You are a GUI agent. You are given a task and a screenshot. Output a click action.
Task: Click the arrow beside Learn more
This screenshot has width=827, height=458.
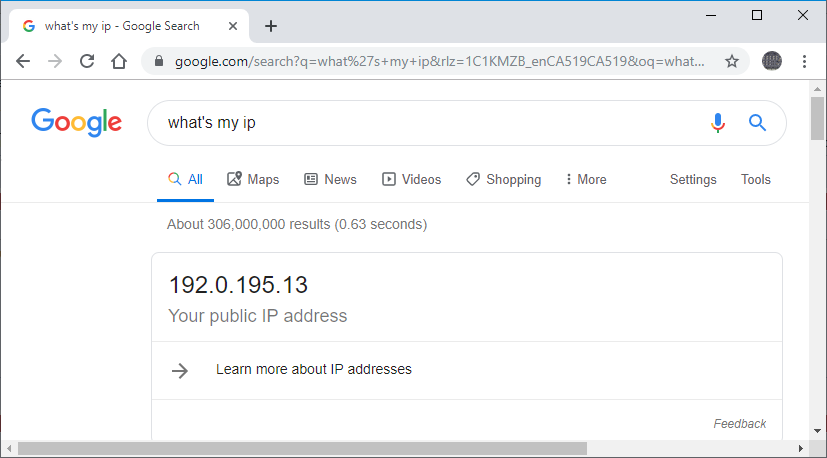180,371
